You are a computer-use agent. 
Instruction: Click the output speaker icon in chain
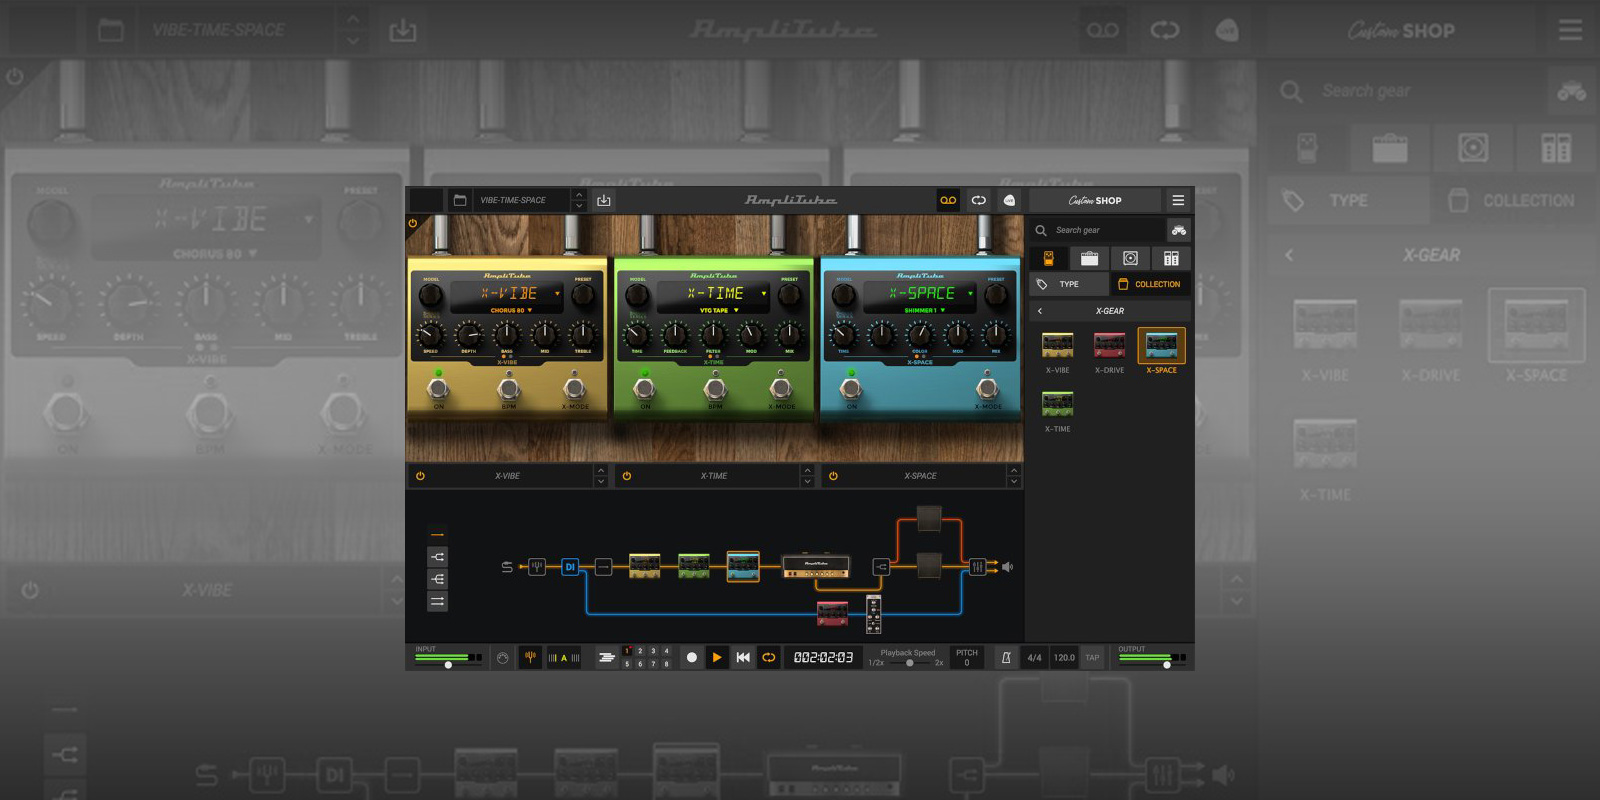tap(1007, 567)
